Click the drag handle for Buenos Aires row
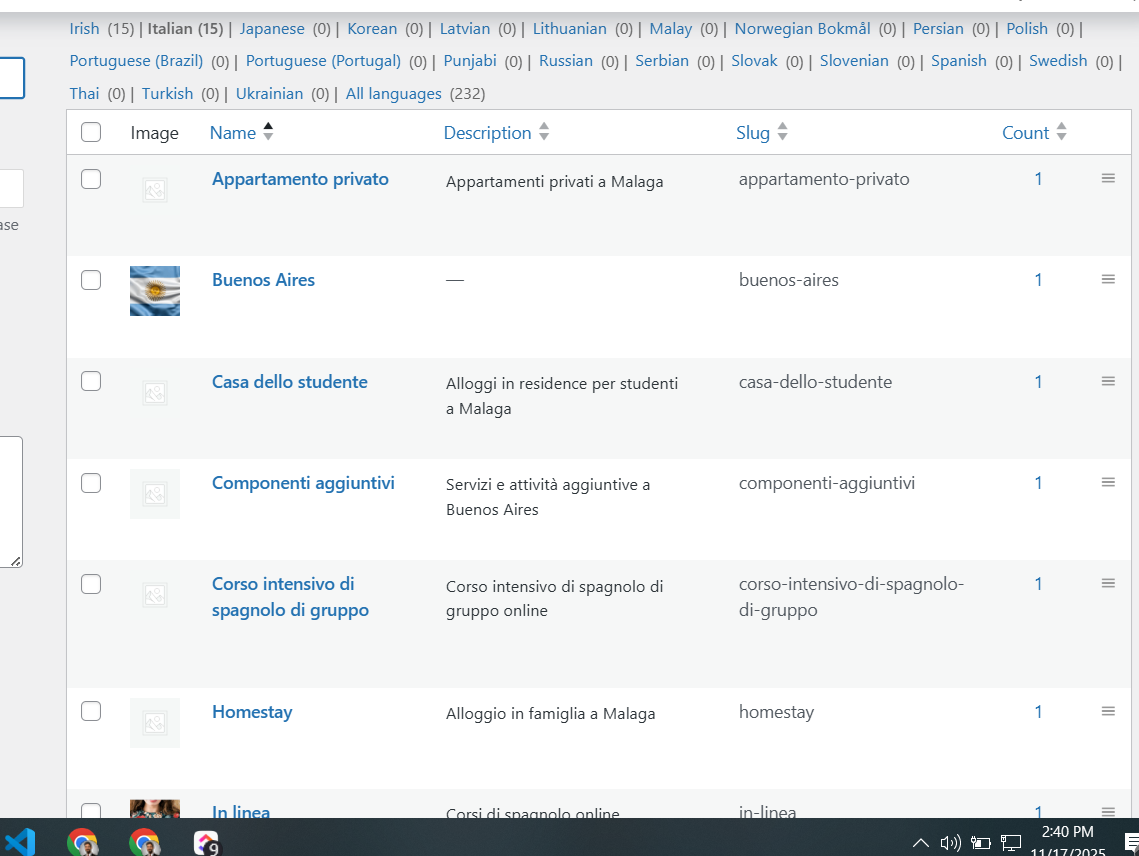Screen dimensions: 1139x856 [x=1108, y=280]
